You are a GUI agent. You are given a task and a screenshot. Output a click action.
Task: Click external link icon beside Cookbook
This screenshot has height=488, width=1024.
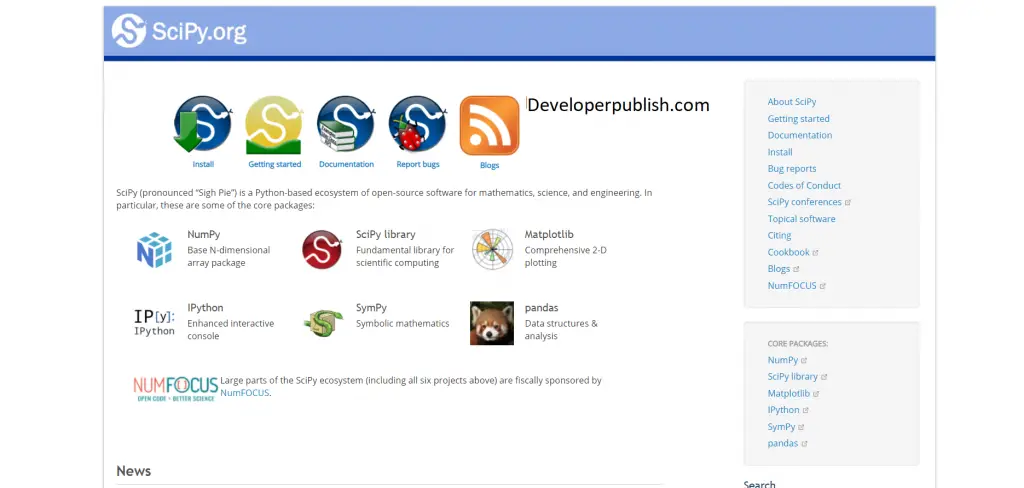point(816,253)
